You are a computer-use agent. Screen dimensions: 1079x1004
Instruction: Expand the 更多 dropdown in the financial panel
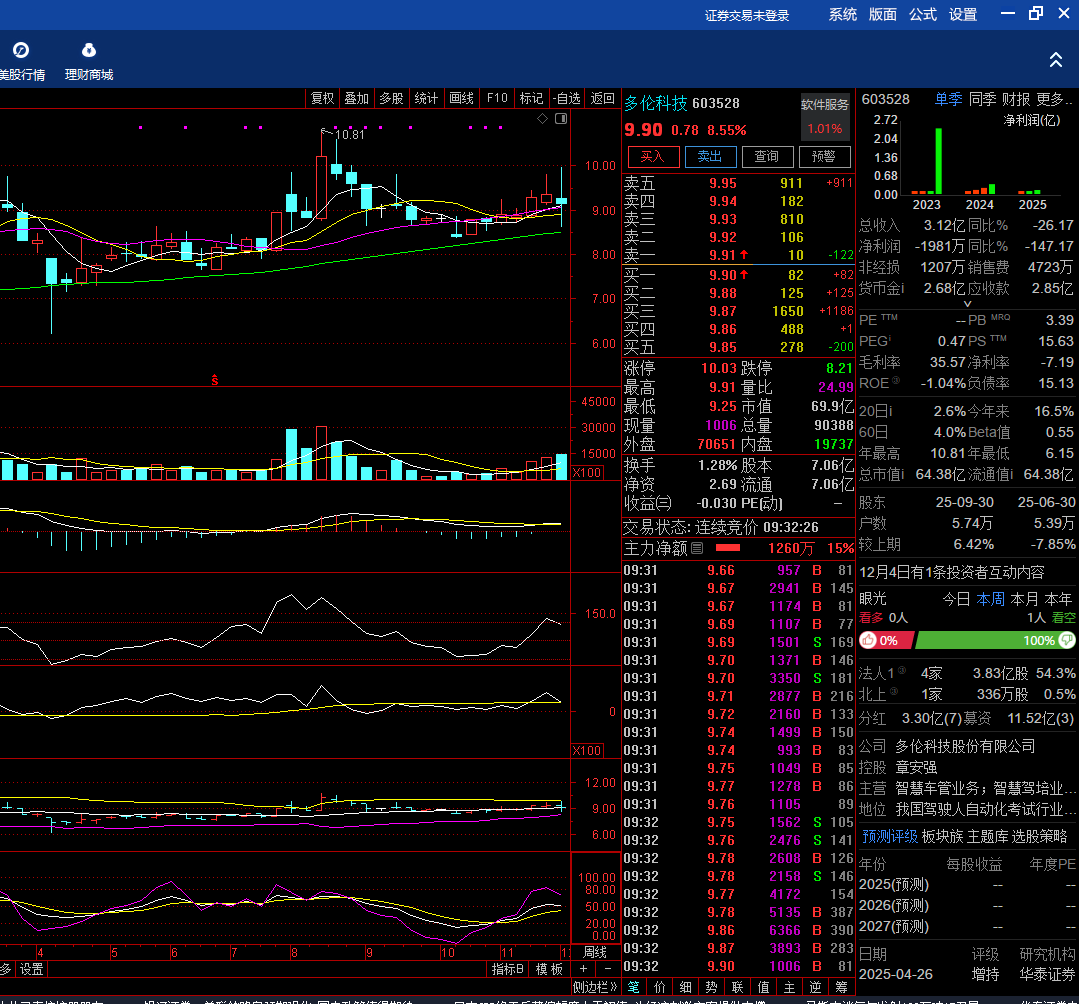[x=1054, y=99]
